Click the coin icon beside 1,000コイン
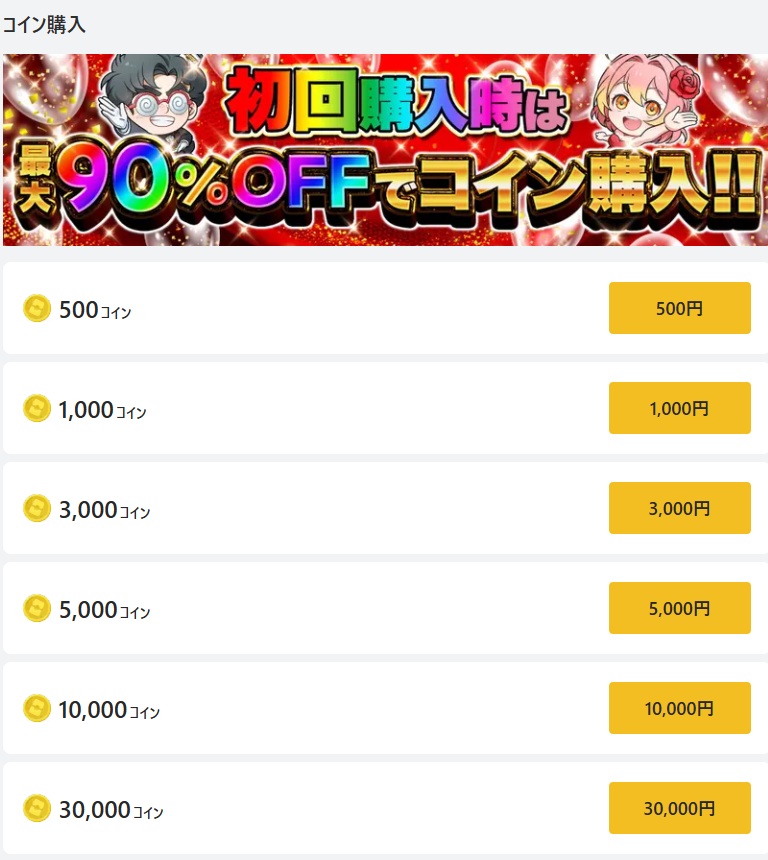Image resolution: width=768 pixels, height=860 pixels. click(x=37, y=408)
